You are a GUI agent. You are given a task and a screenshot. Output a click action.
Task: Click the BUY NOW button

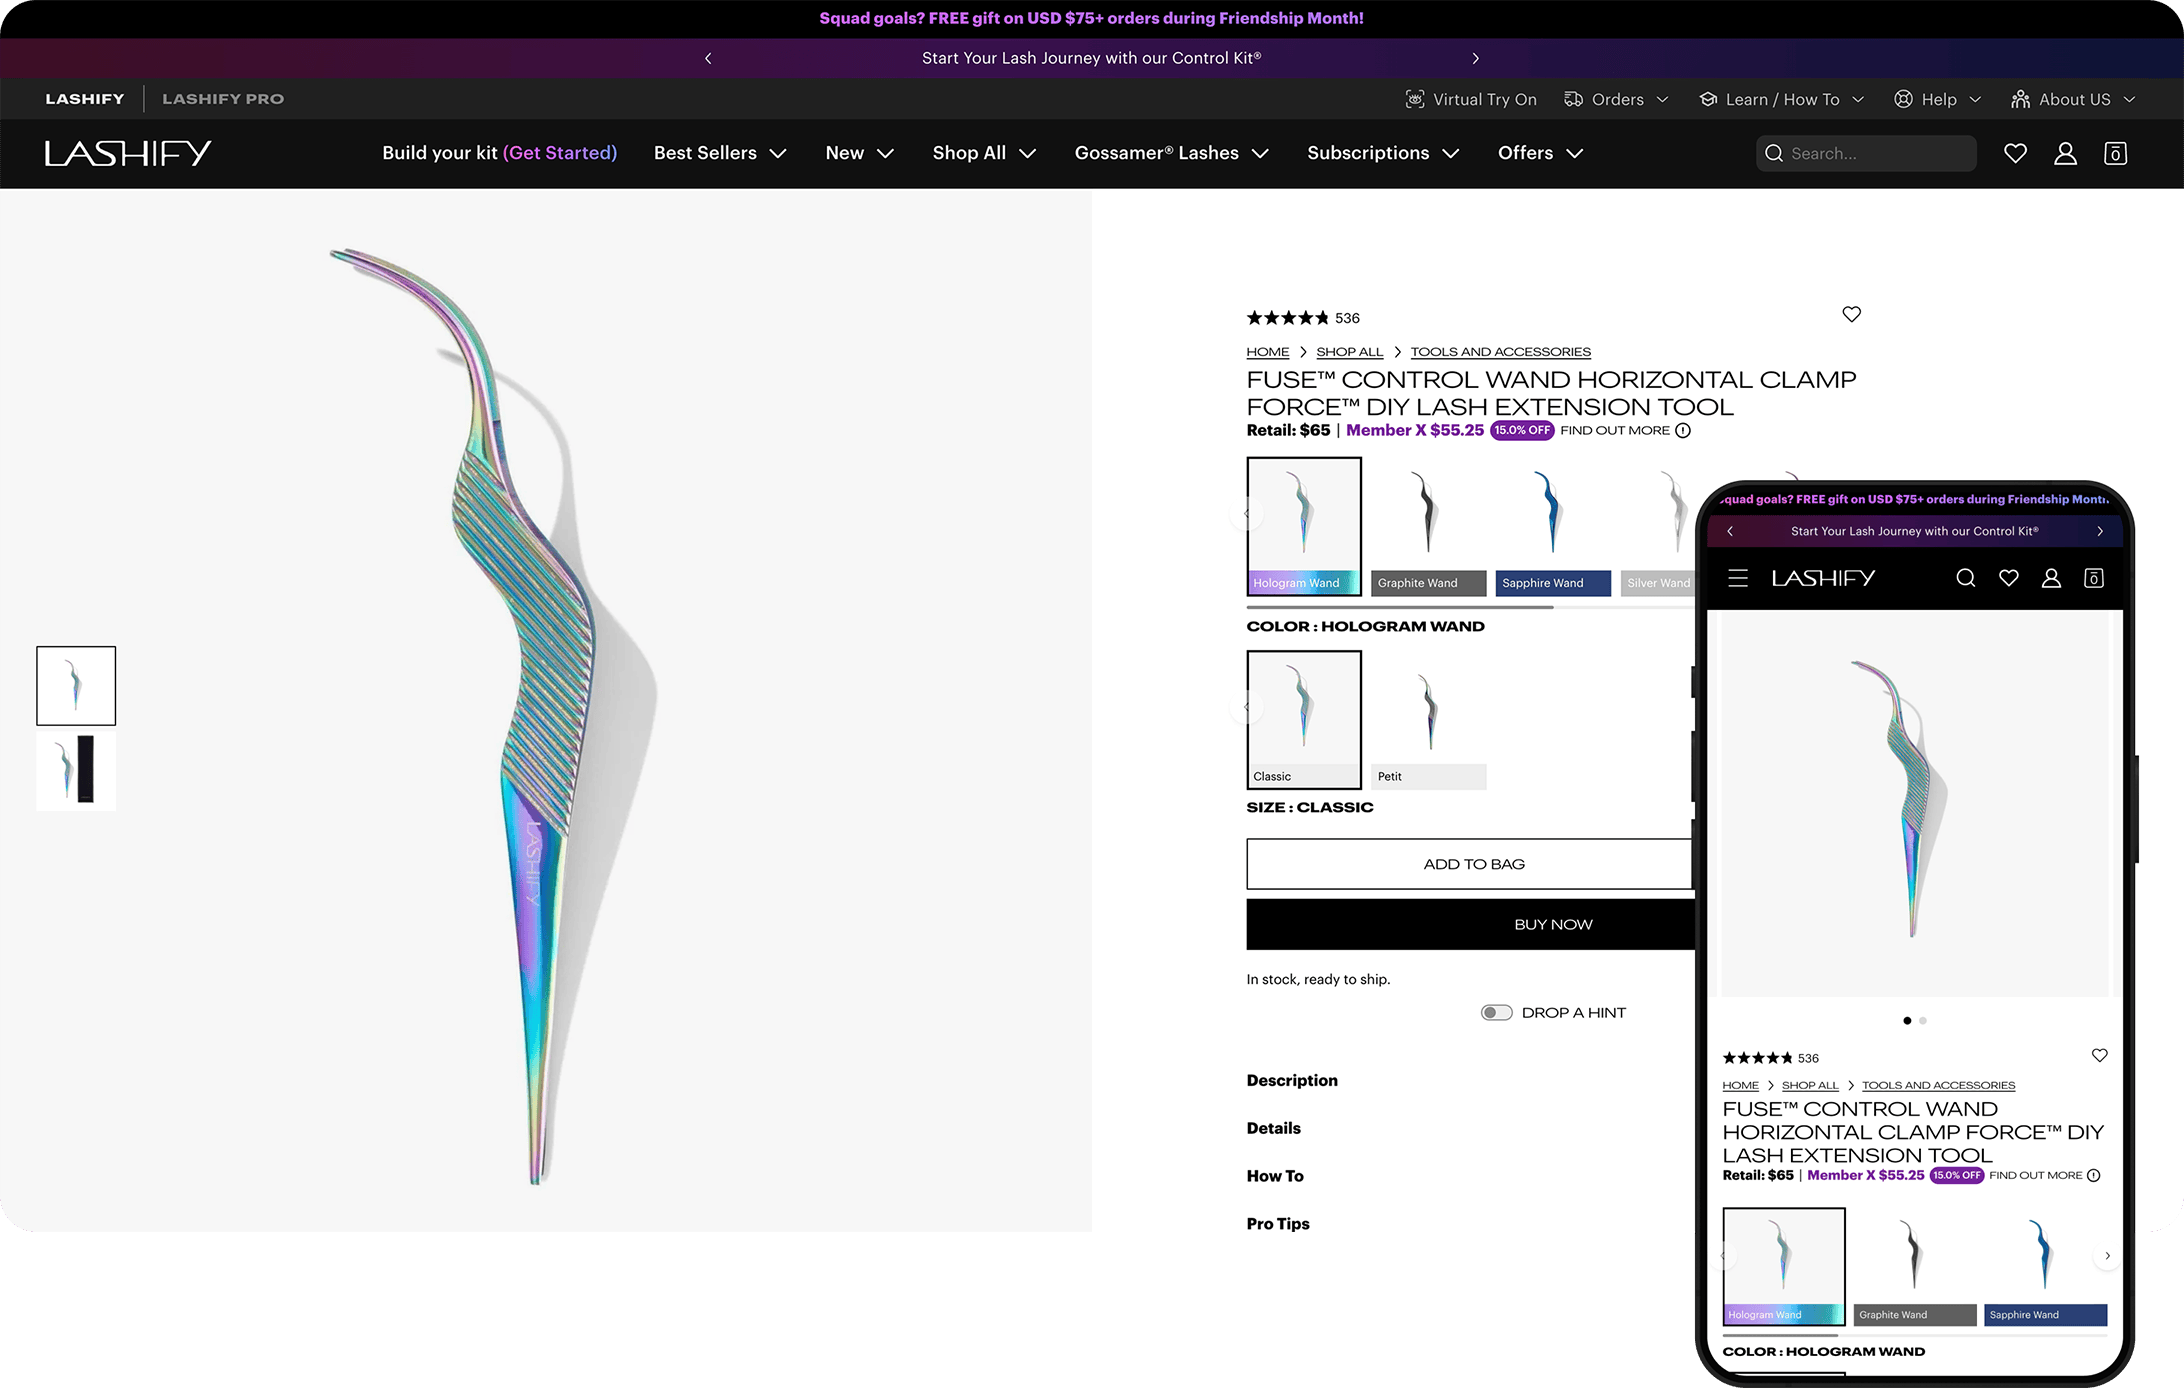[x=1472, y=924]
